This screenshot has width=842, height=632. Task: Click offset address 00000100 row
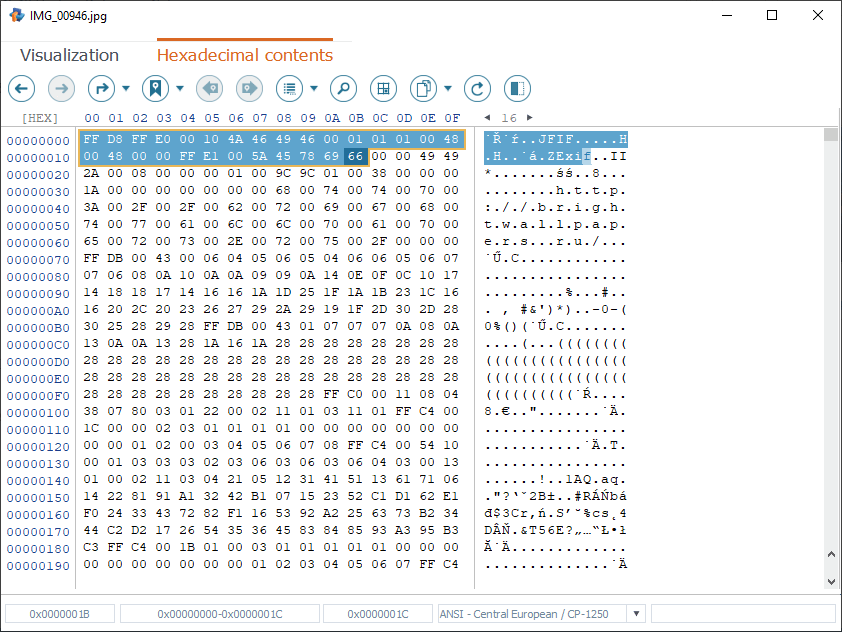38,413
